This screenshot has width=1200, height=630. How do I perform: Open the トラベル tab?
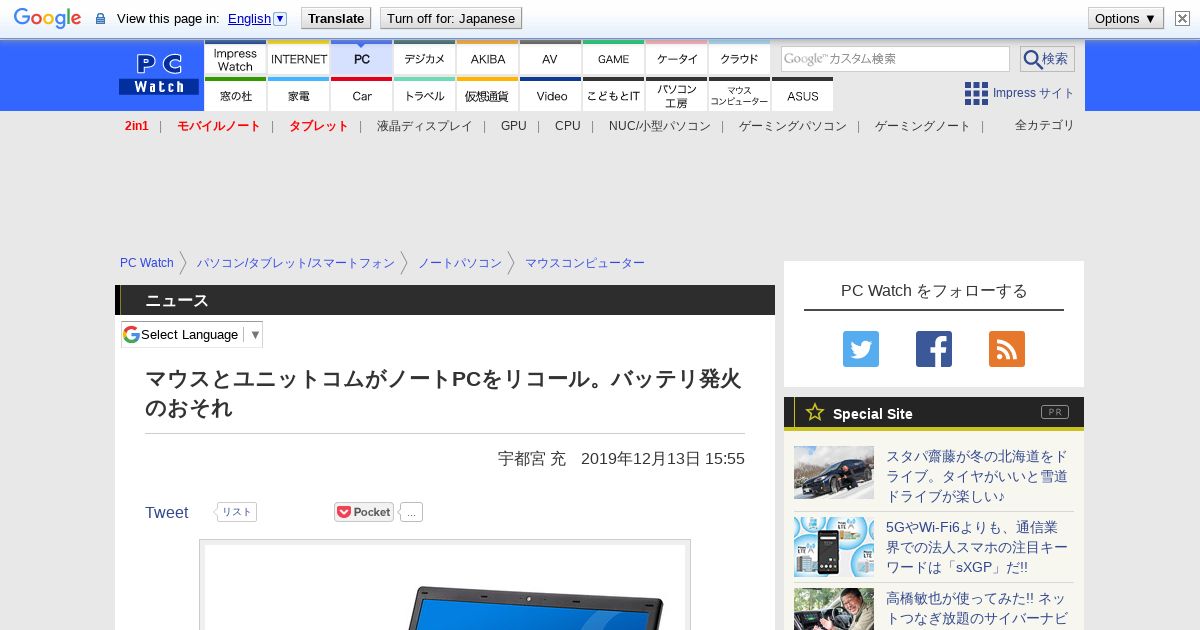click(425, 95)
